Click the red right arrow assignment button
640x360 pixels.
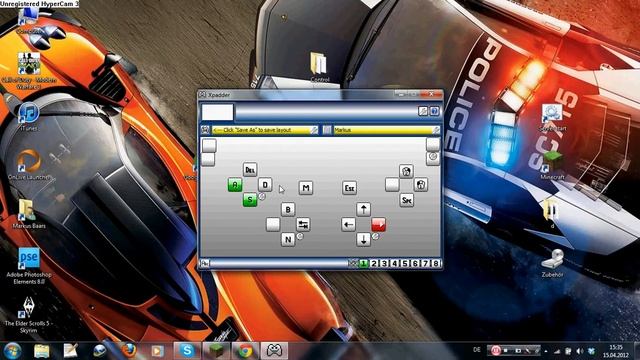[378, 224]
